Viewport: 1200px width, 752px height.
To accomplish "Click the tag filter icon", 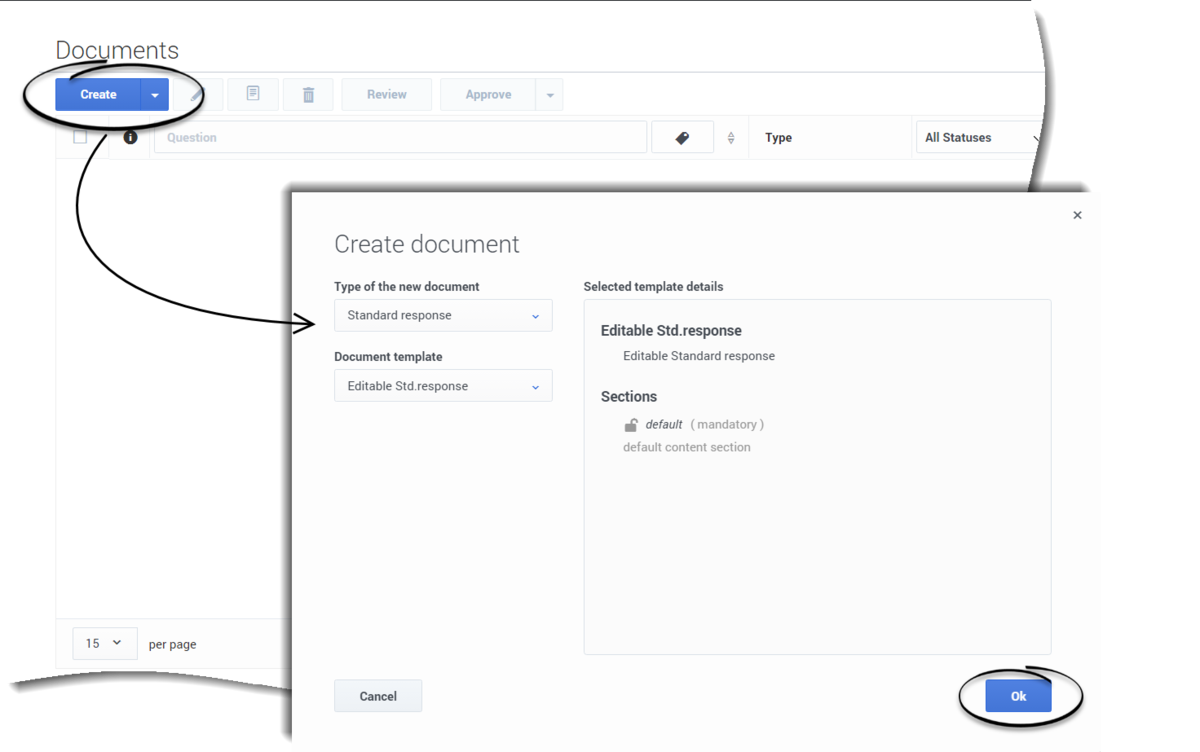I will [682, 137].
